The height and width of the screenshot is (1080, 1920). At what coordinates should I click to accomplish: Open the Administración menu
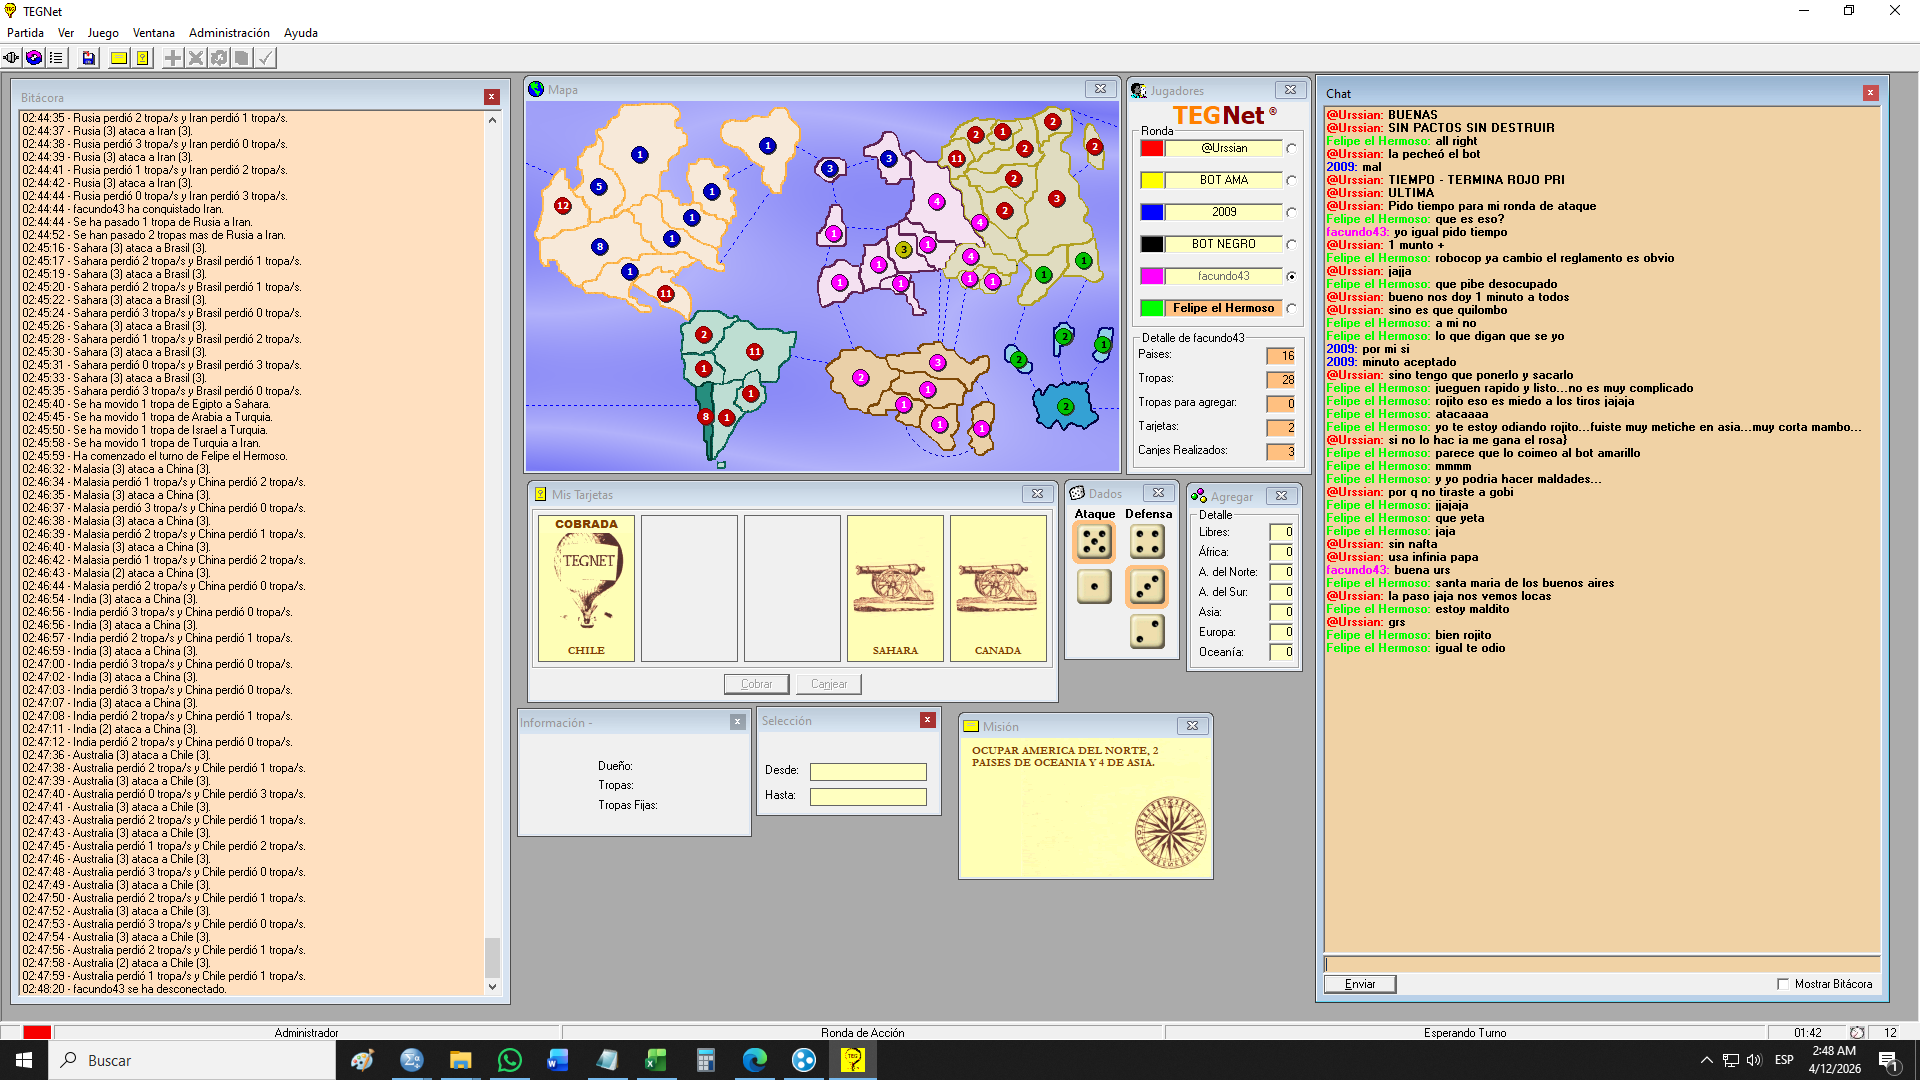click(x=229, y=33)
